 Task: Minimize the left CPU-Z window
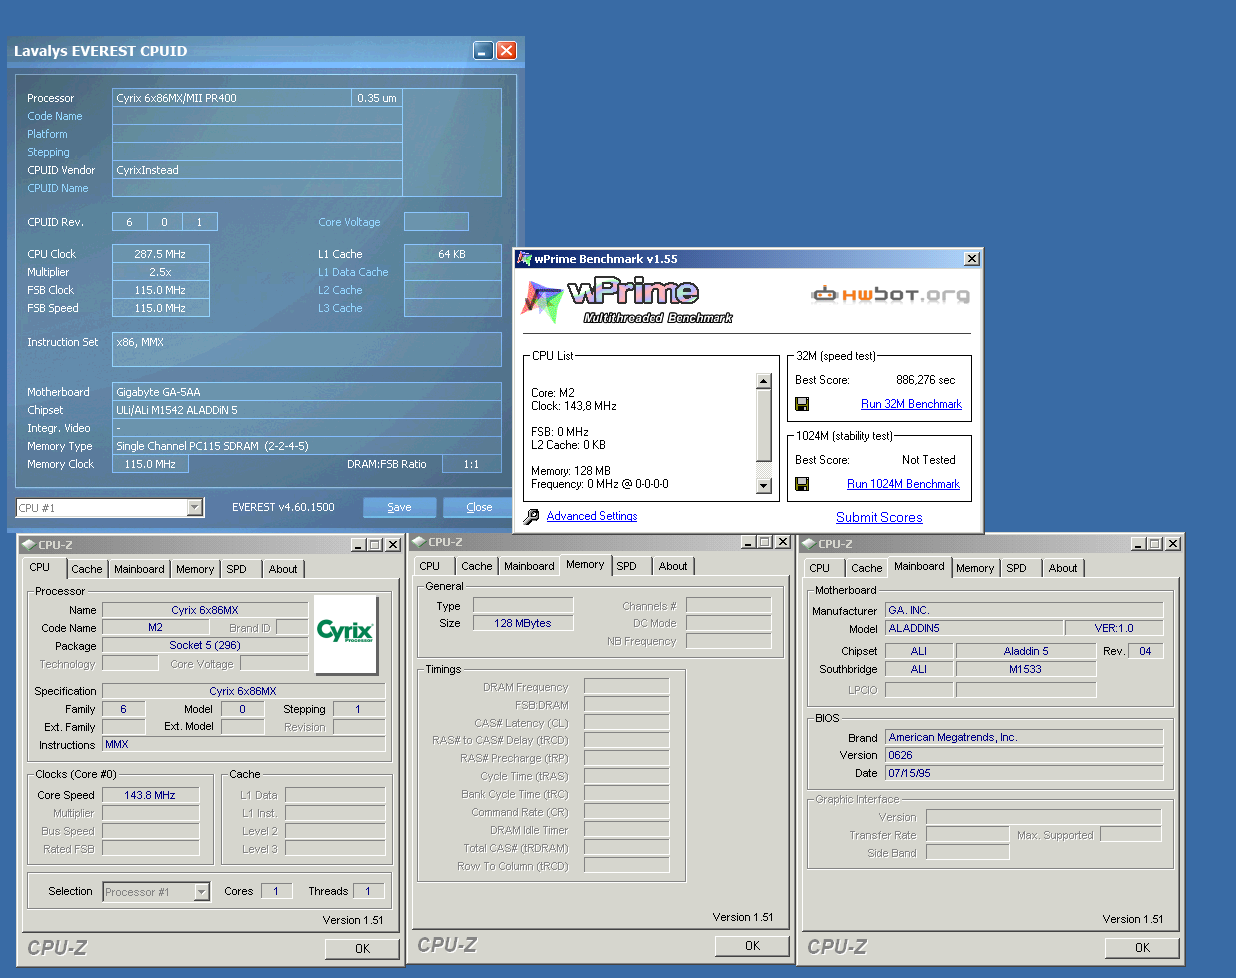click(x=358, y=545)
